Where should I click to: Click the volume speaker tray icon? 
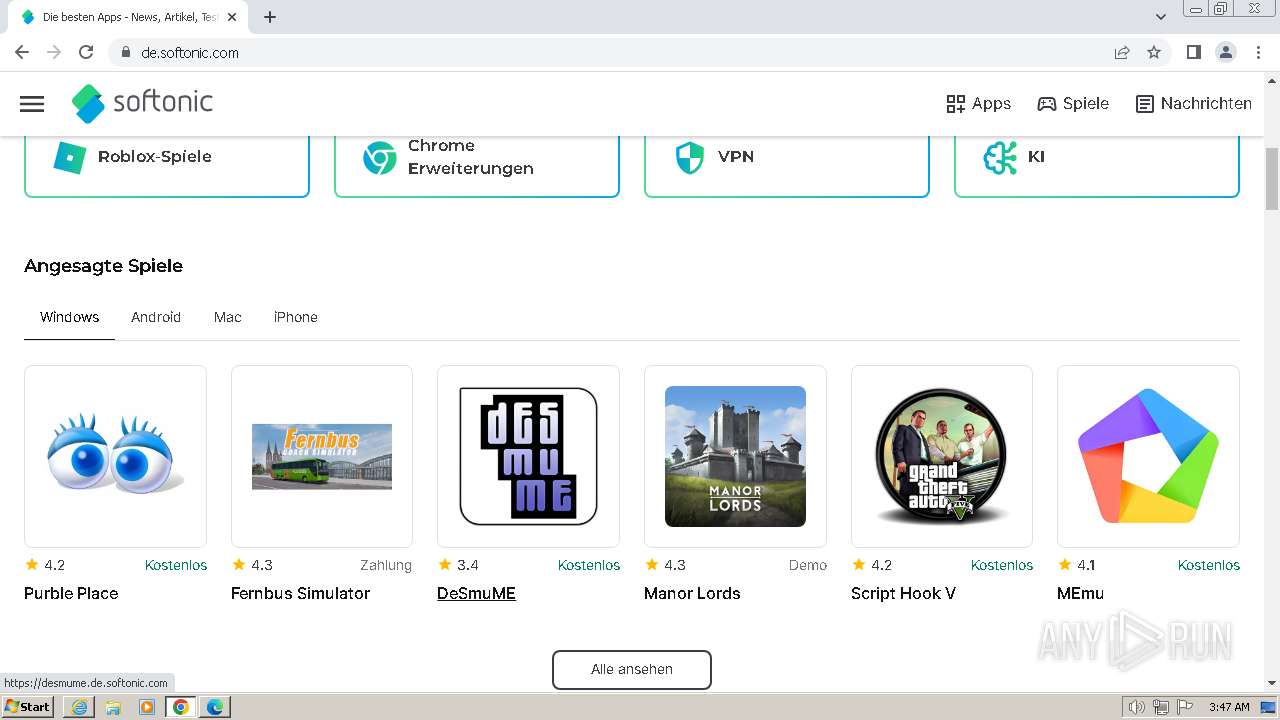(1137, 707)
